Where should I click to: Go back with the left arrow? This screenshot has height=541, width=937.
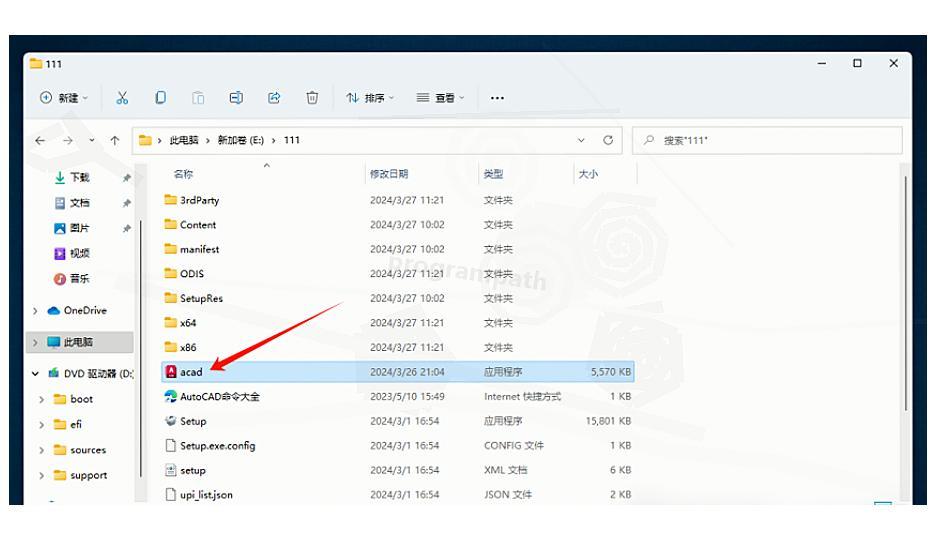(x=40, y=140)
